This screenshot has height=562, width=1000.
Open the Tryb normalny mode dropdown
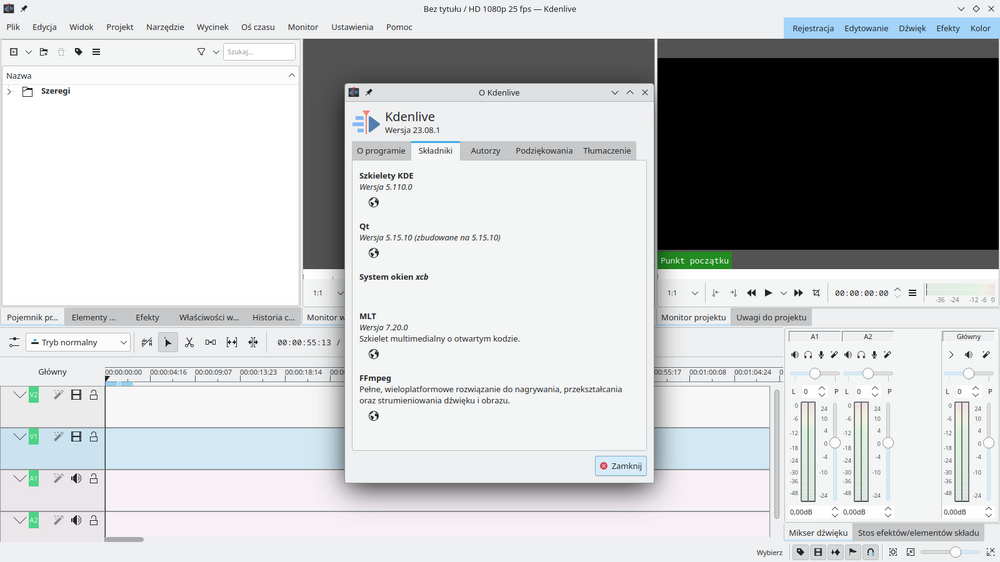(78, 342)
